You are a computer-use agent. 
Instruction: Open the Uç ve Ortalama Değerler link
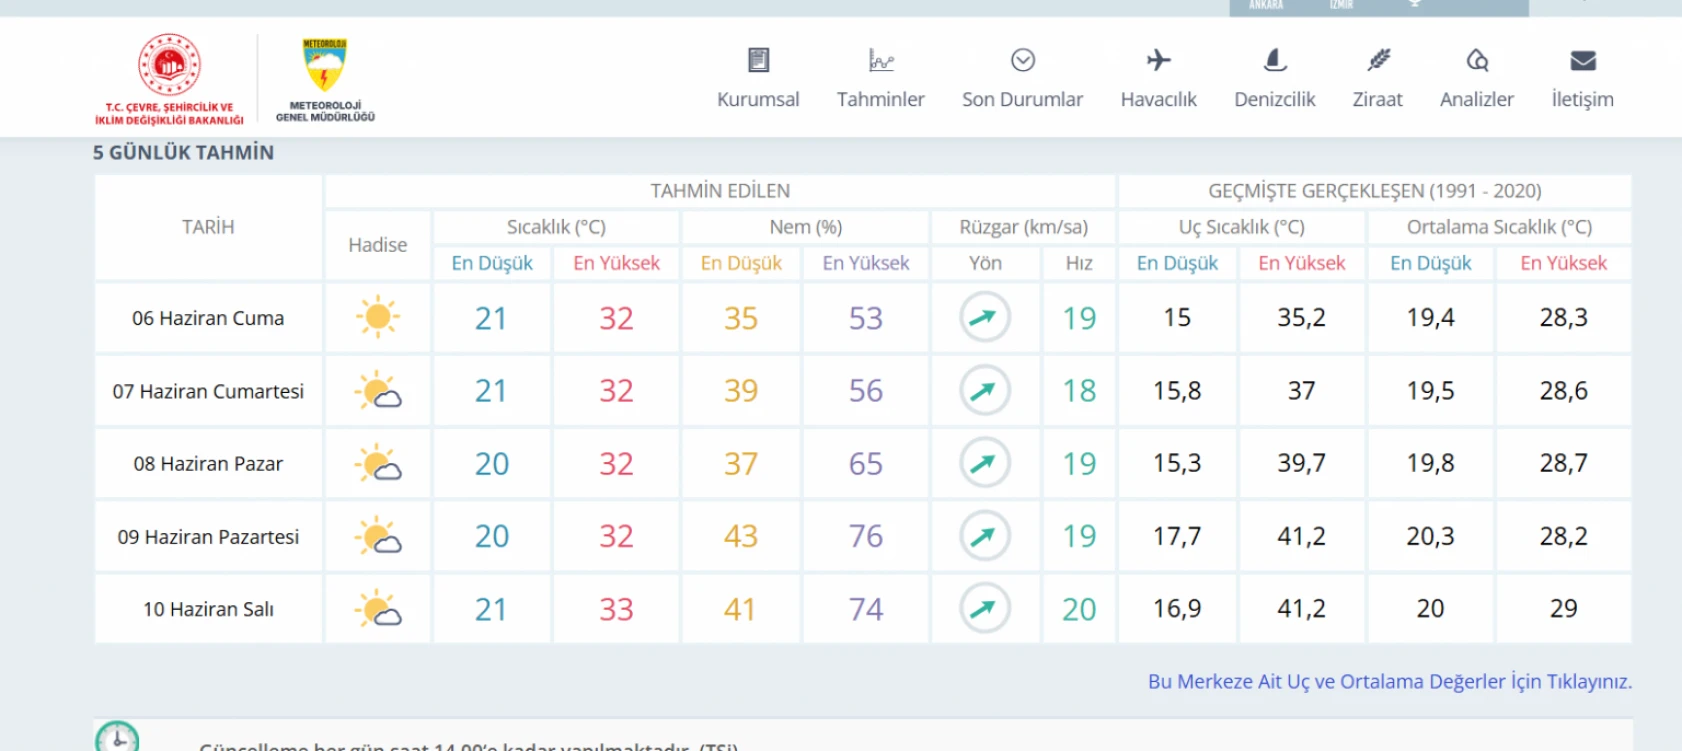pyautogui.click(x=1389, y=681)
